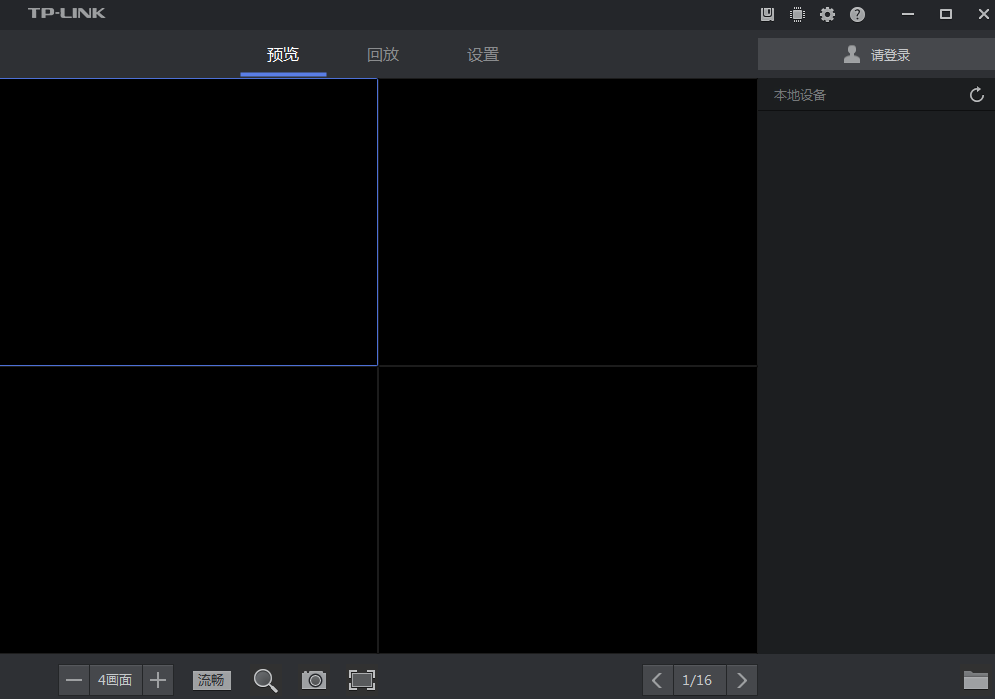Select the 预览 preview tab
The image size is (995, 699).
click(283, 55)
